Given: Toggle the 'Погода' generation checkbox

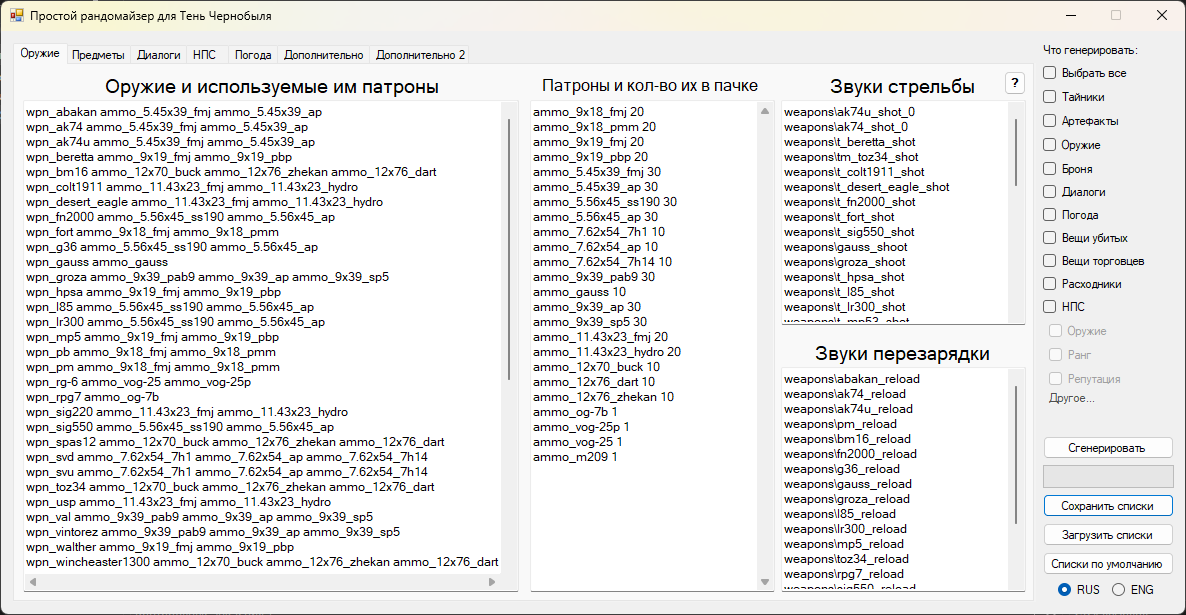Looking at the screenshot, I should click(x=1049, y=215).
